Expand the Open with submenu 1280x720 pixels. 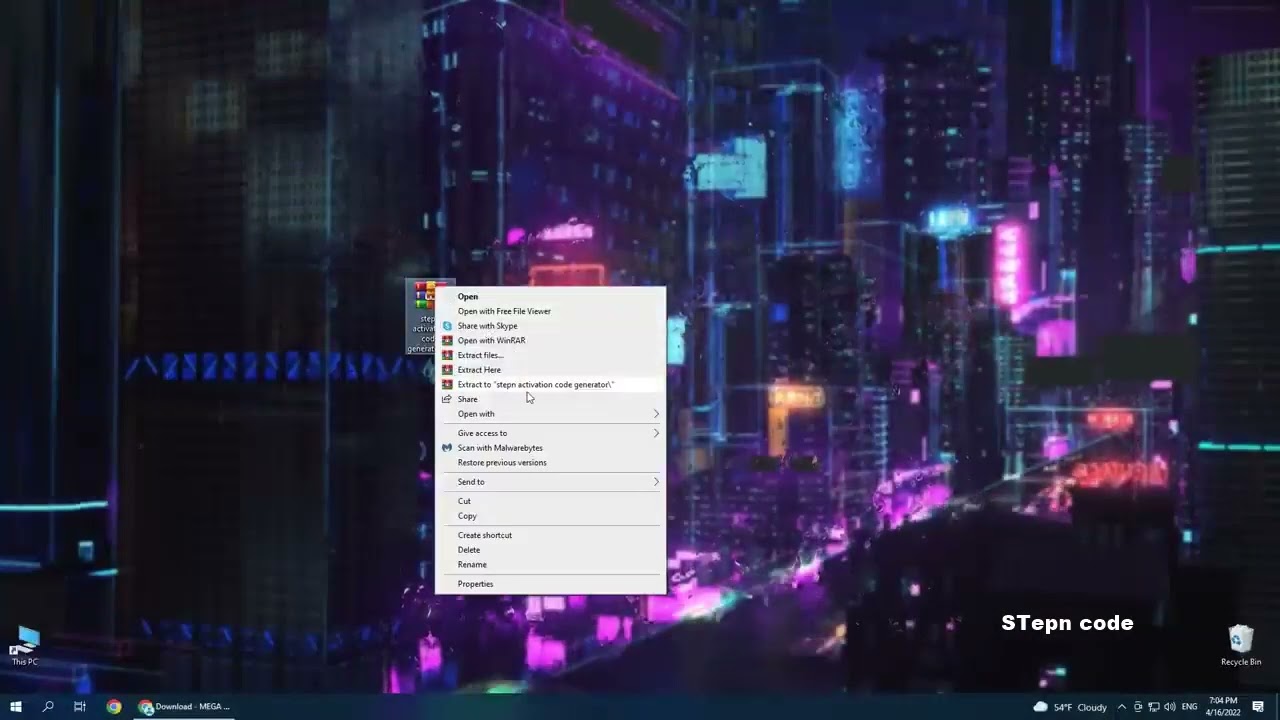pos(550,414)
